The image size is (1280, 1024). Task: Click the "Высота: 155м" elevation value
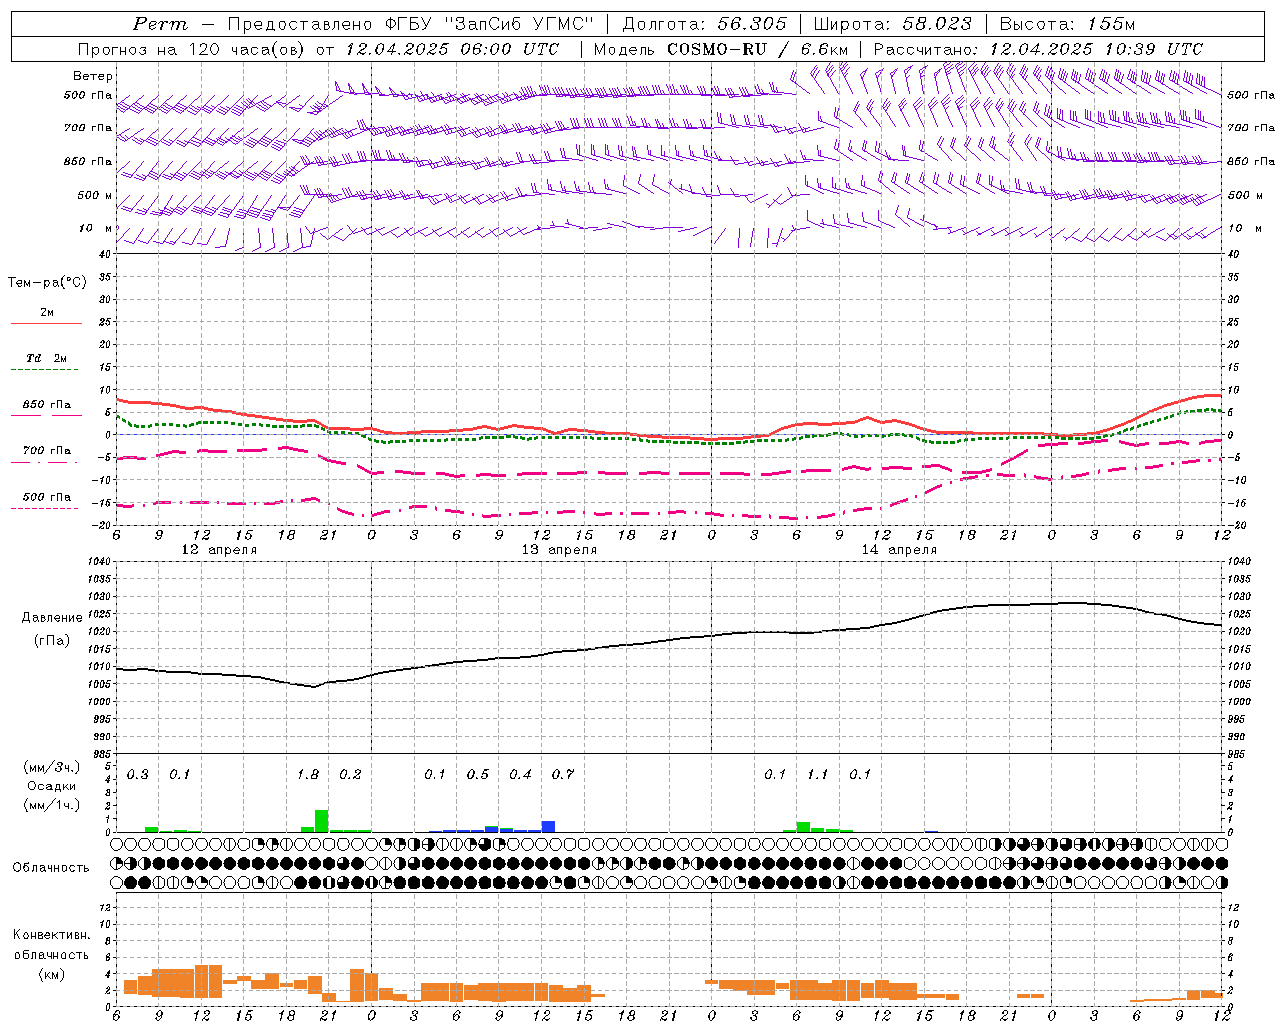(1068, 24)
